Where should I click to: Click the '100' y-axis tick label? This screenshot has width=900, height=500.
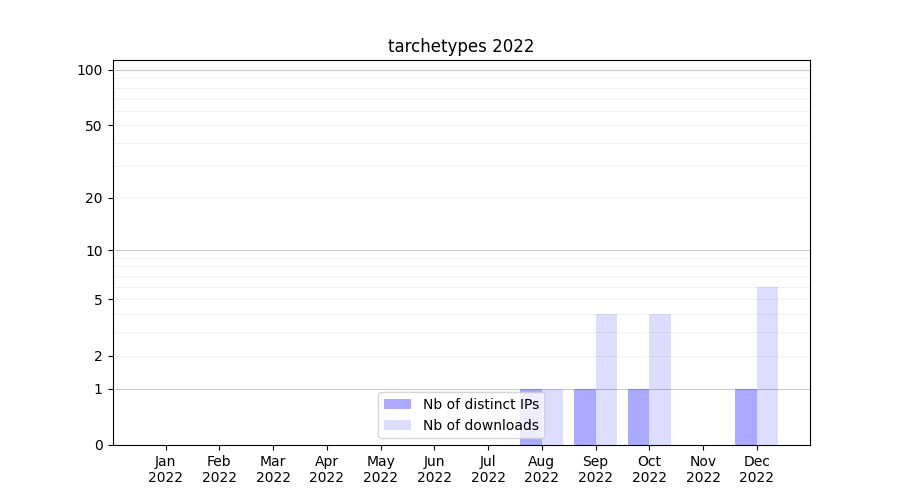click(90, 70)
